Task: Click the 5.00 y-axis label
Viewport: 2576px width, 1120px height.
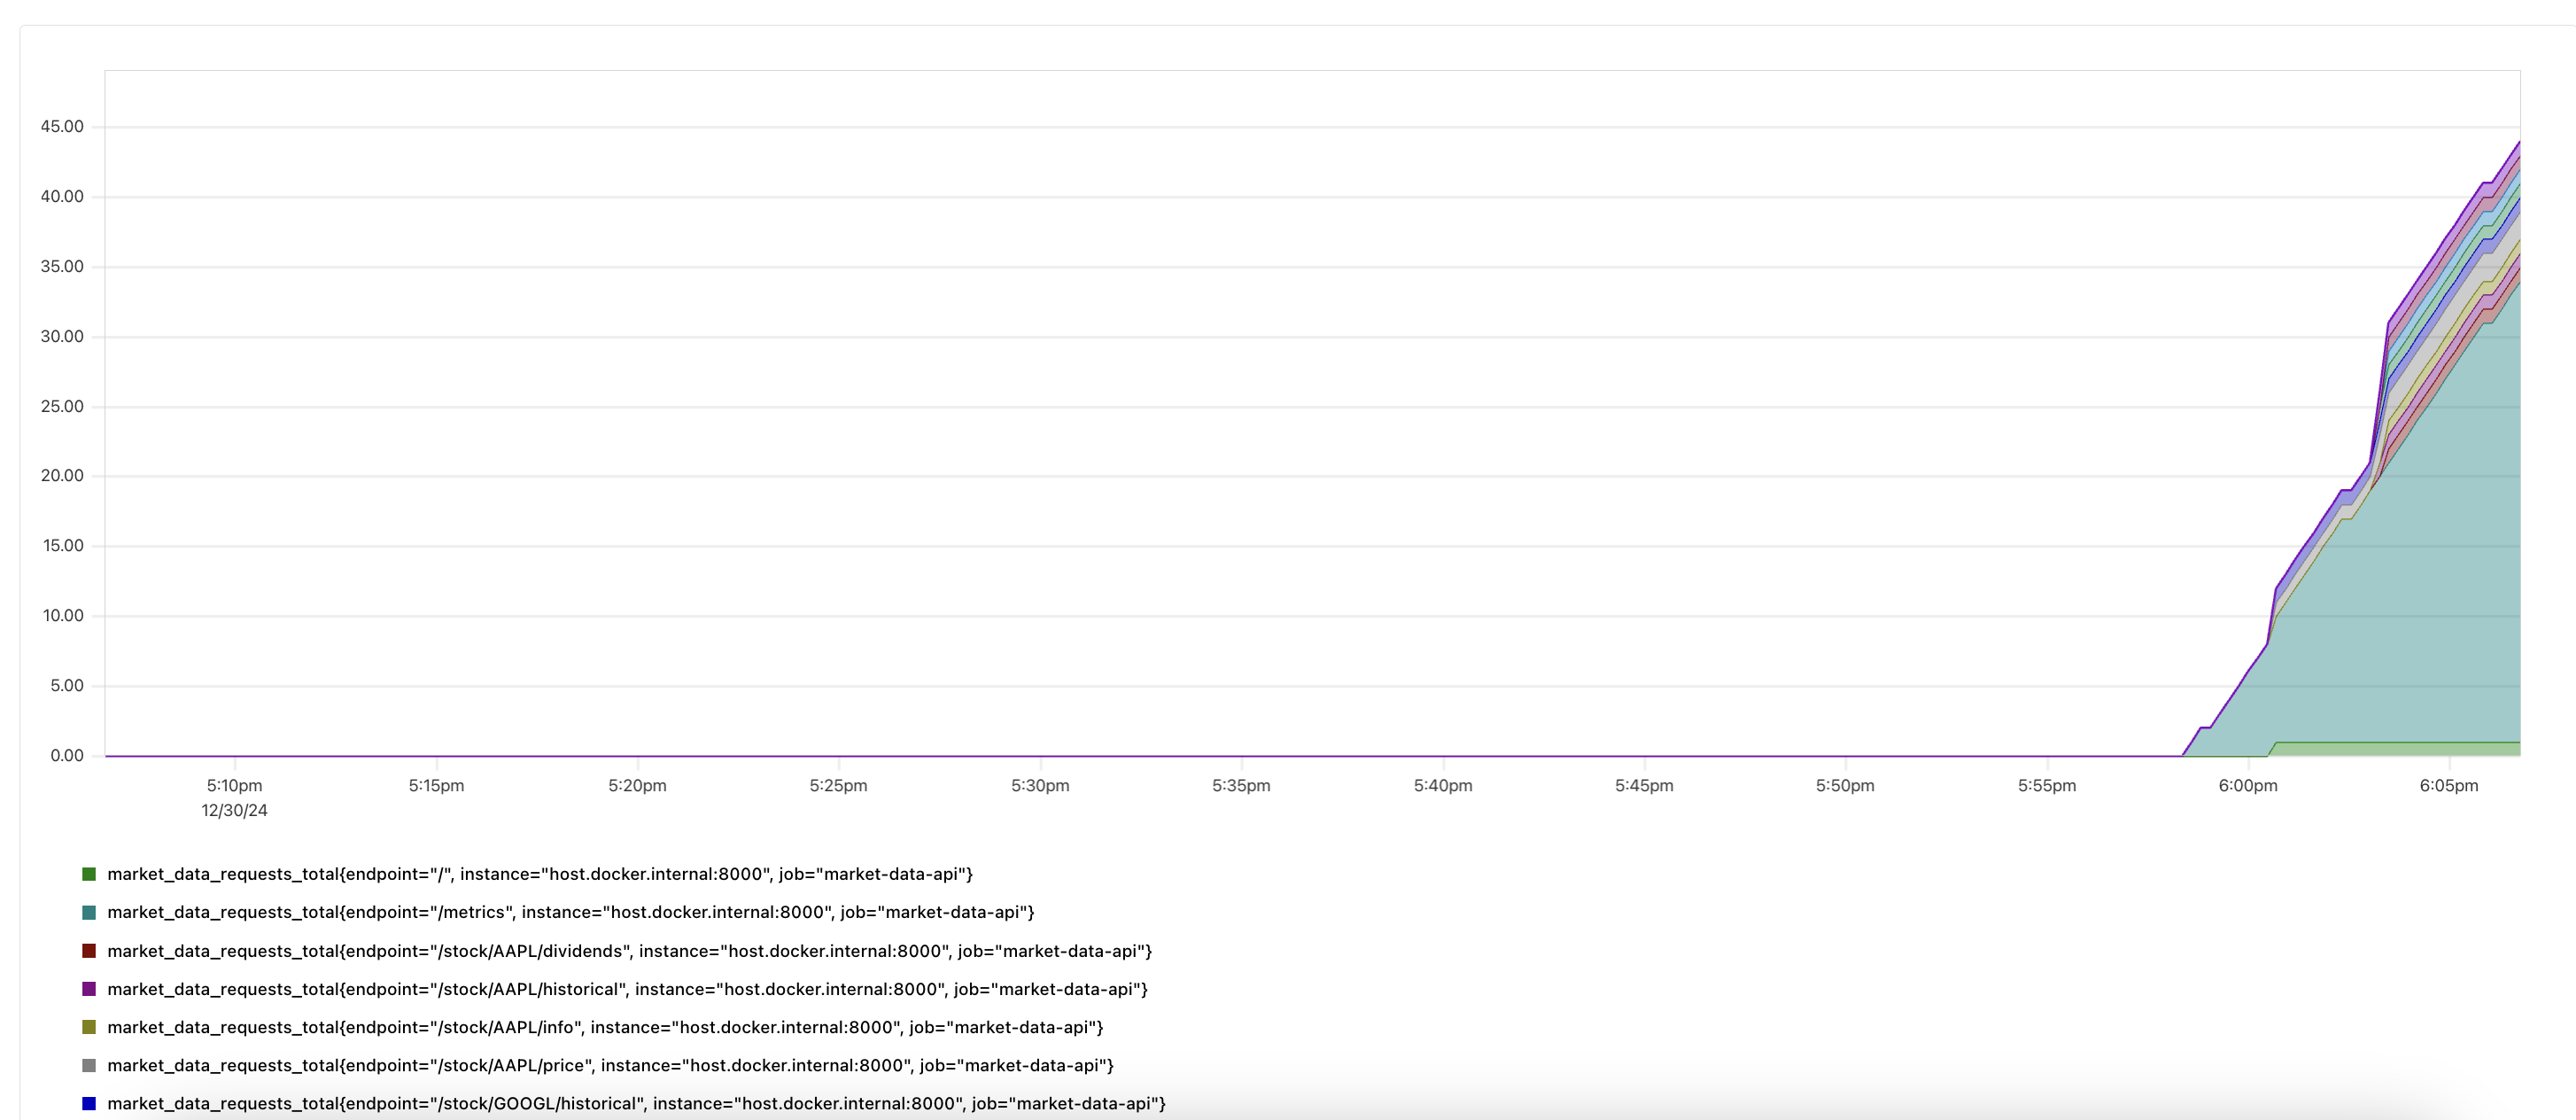Action: tap(67, 685)
